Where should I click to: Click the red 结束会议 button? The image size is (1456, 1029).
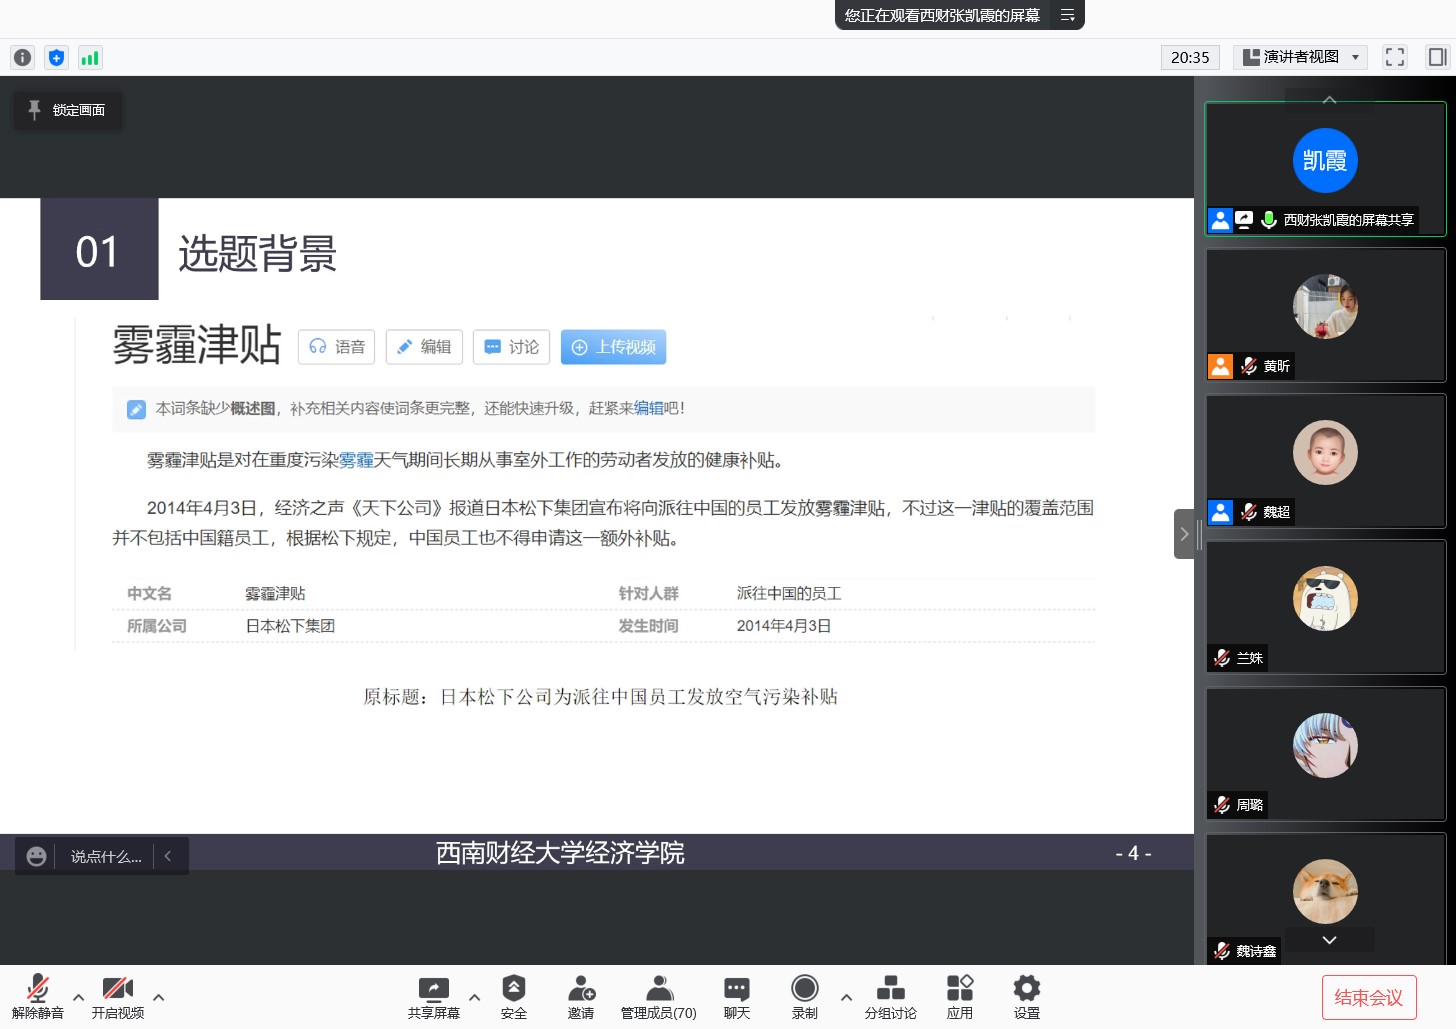(x=1369, y=997)
